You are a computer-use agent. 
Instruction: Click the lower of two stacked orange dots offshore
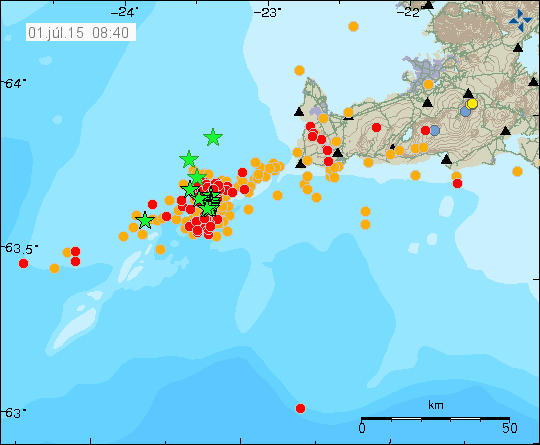[x=365, y=225]
